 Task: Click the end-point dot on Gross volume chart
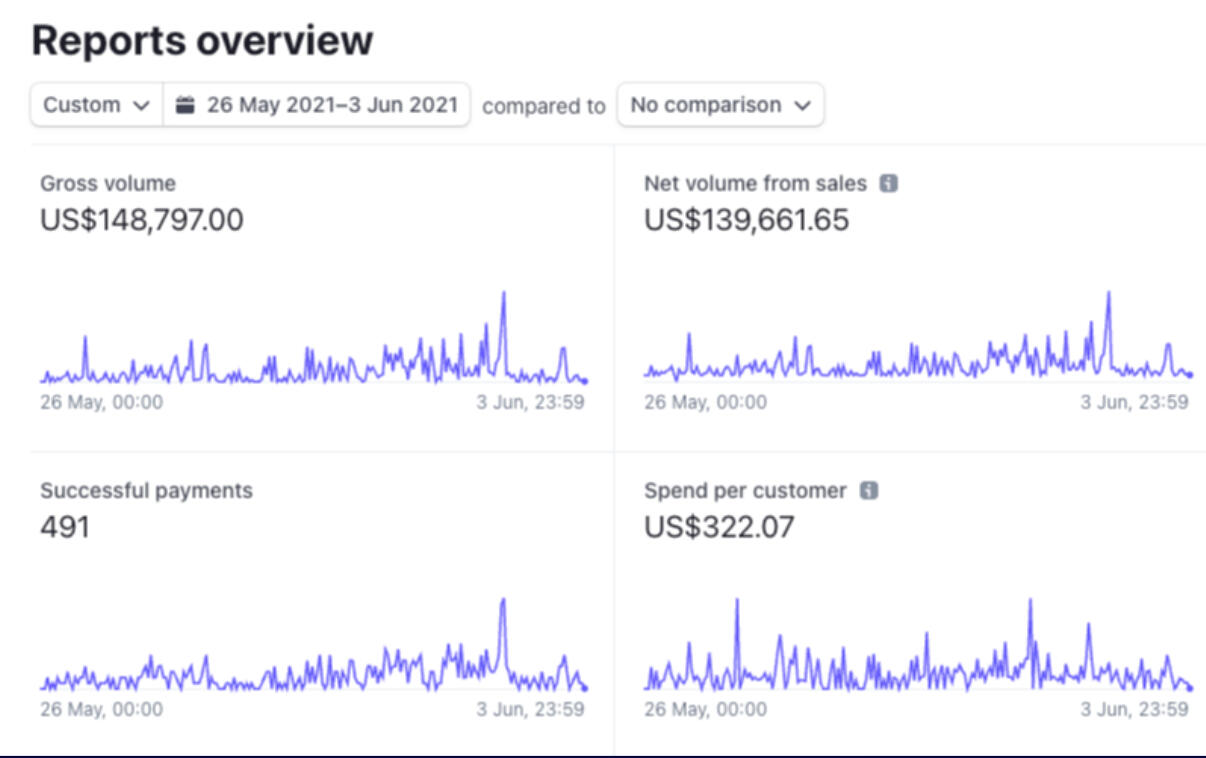pos(585,381)
